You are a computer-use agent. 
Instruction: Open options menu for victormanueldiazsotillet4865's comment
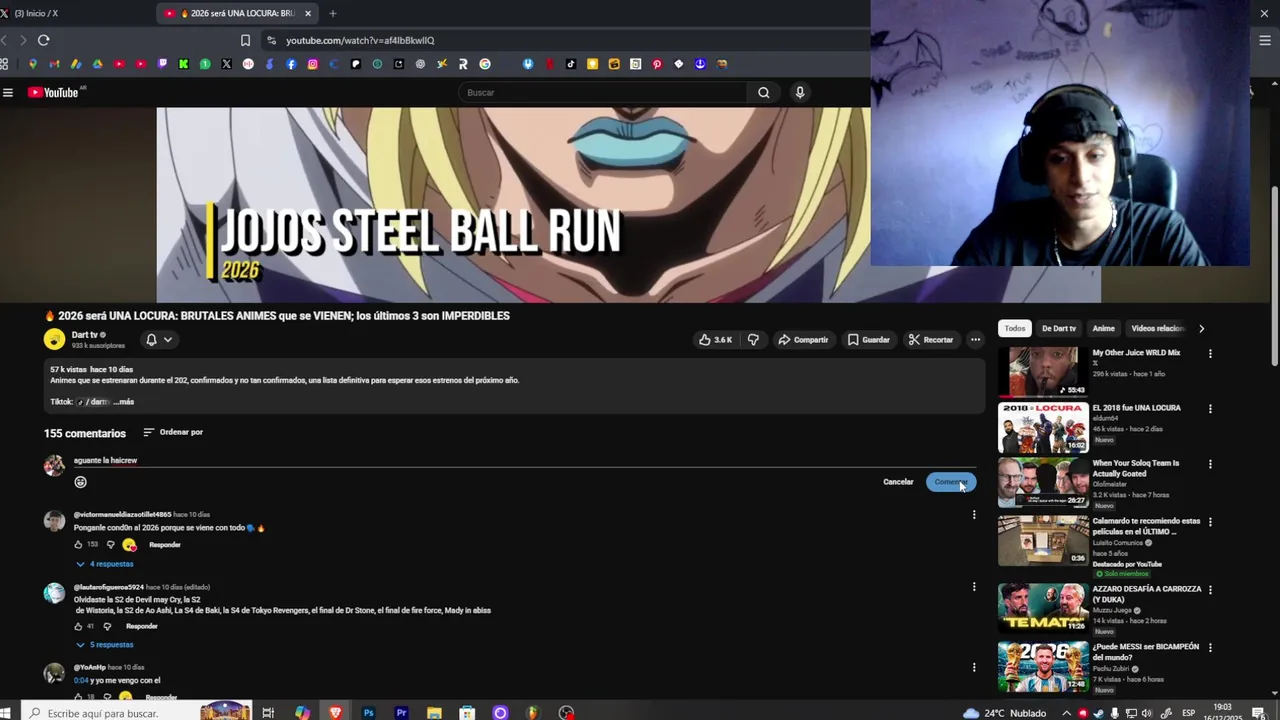point(974,515)
